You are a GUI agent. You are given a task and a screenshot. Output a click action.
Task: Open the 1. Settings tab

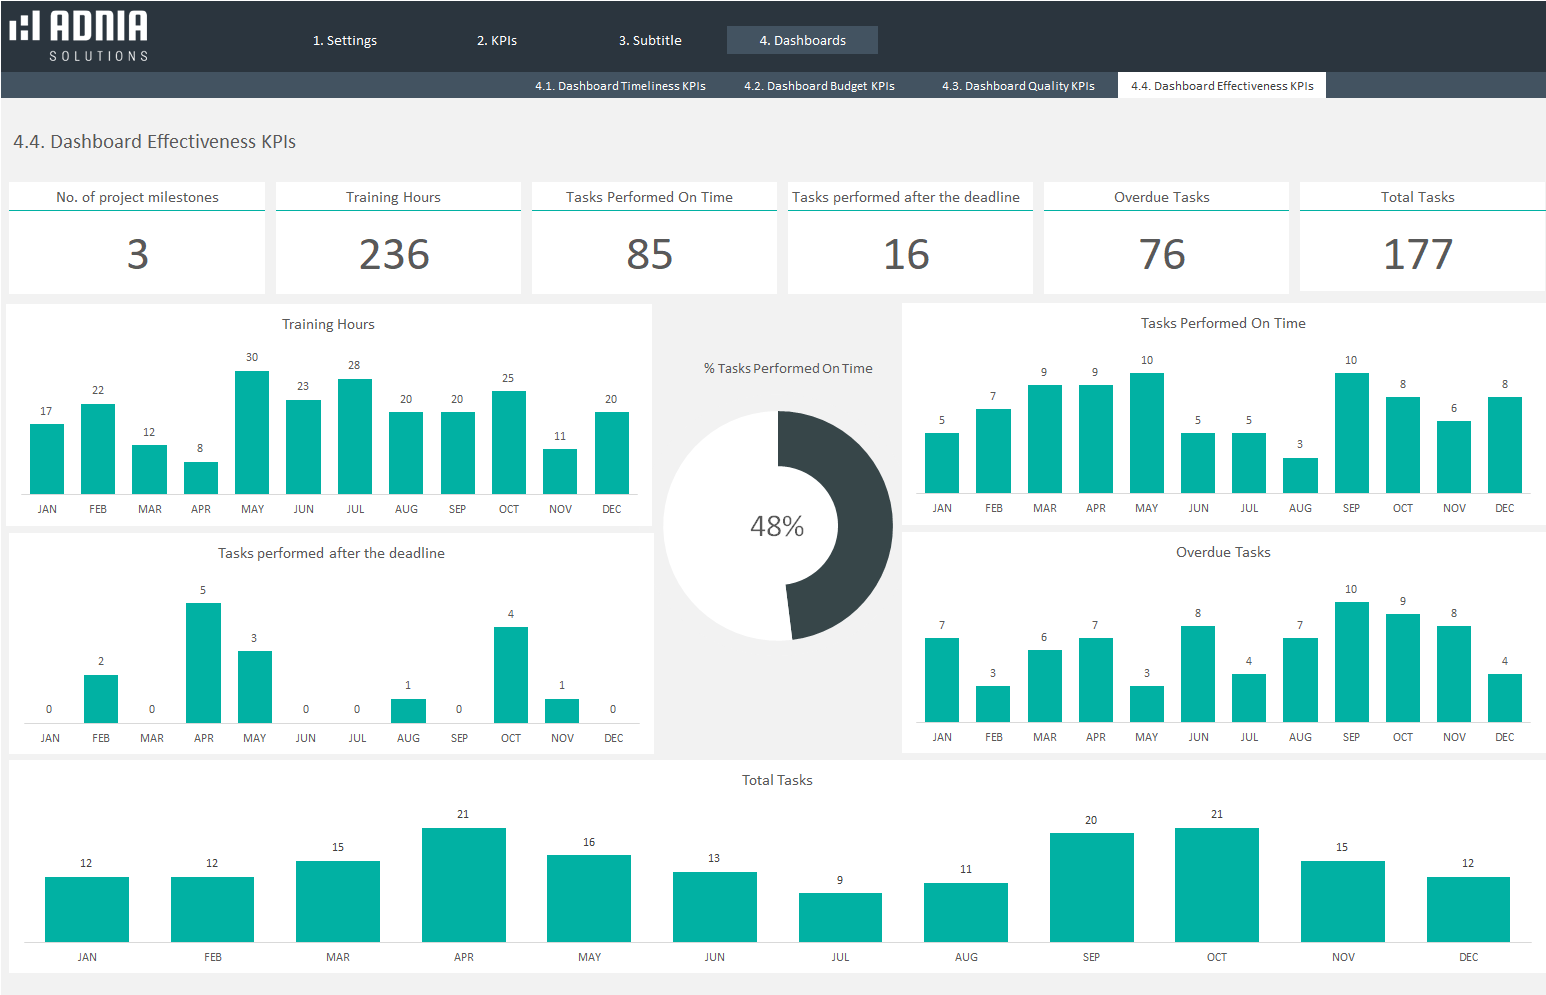click(x=345, y=41)
